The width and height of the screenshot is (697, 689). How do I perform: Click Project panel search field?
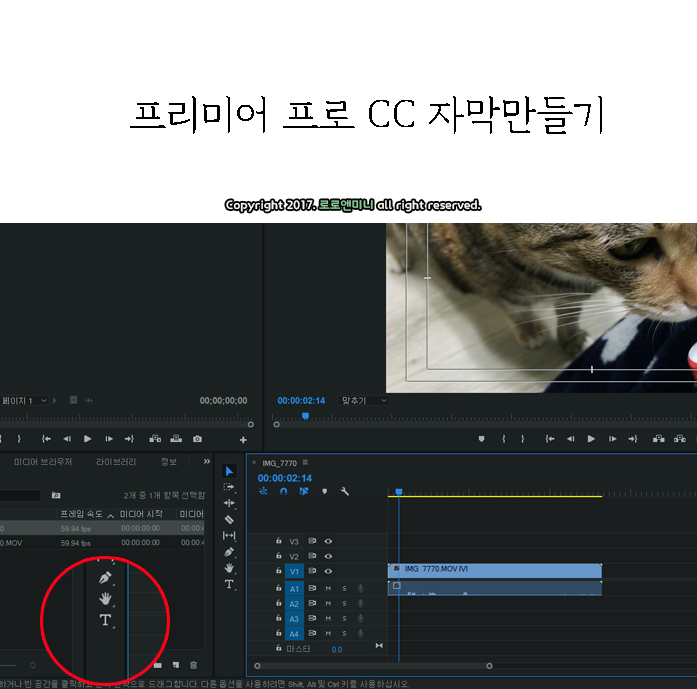[x=20, y=495]
